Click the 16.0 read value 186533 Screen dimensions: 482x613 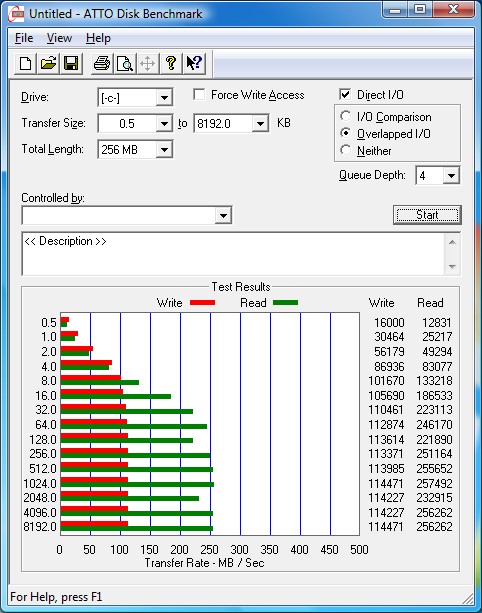pos(434,396)
